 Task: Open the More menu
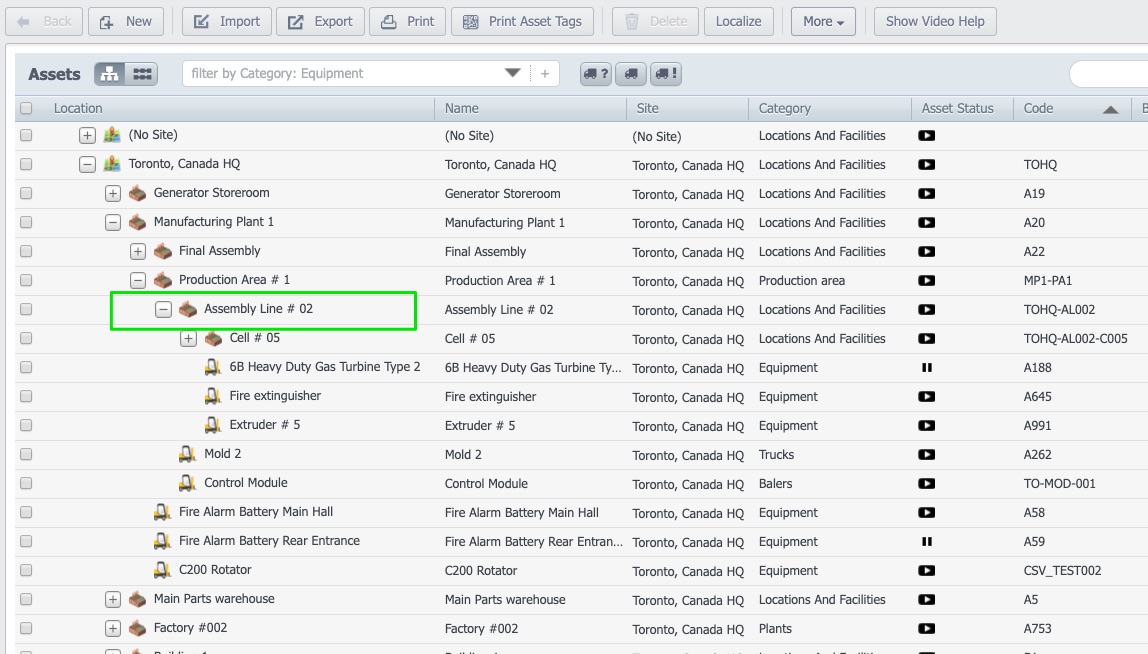[823, 21]
